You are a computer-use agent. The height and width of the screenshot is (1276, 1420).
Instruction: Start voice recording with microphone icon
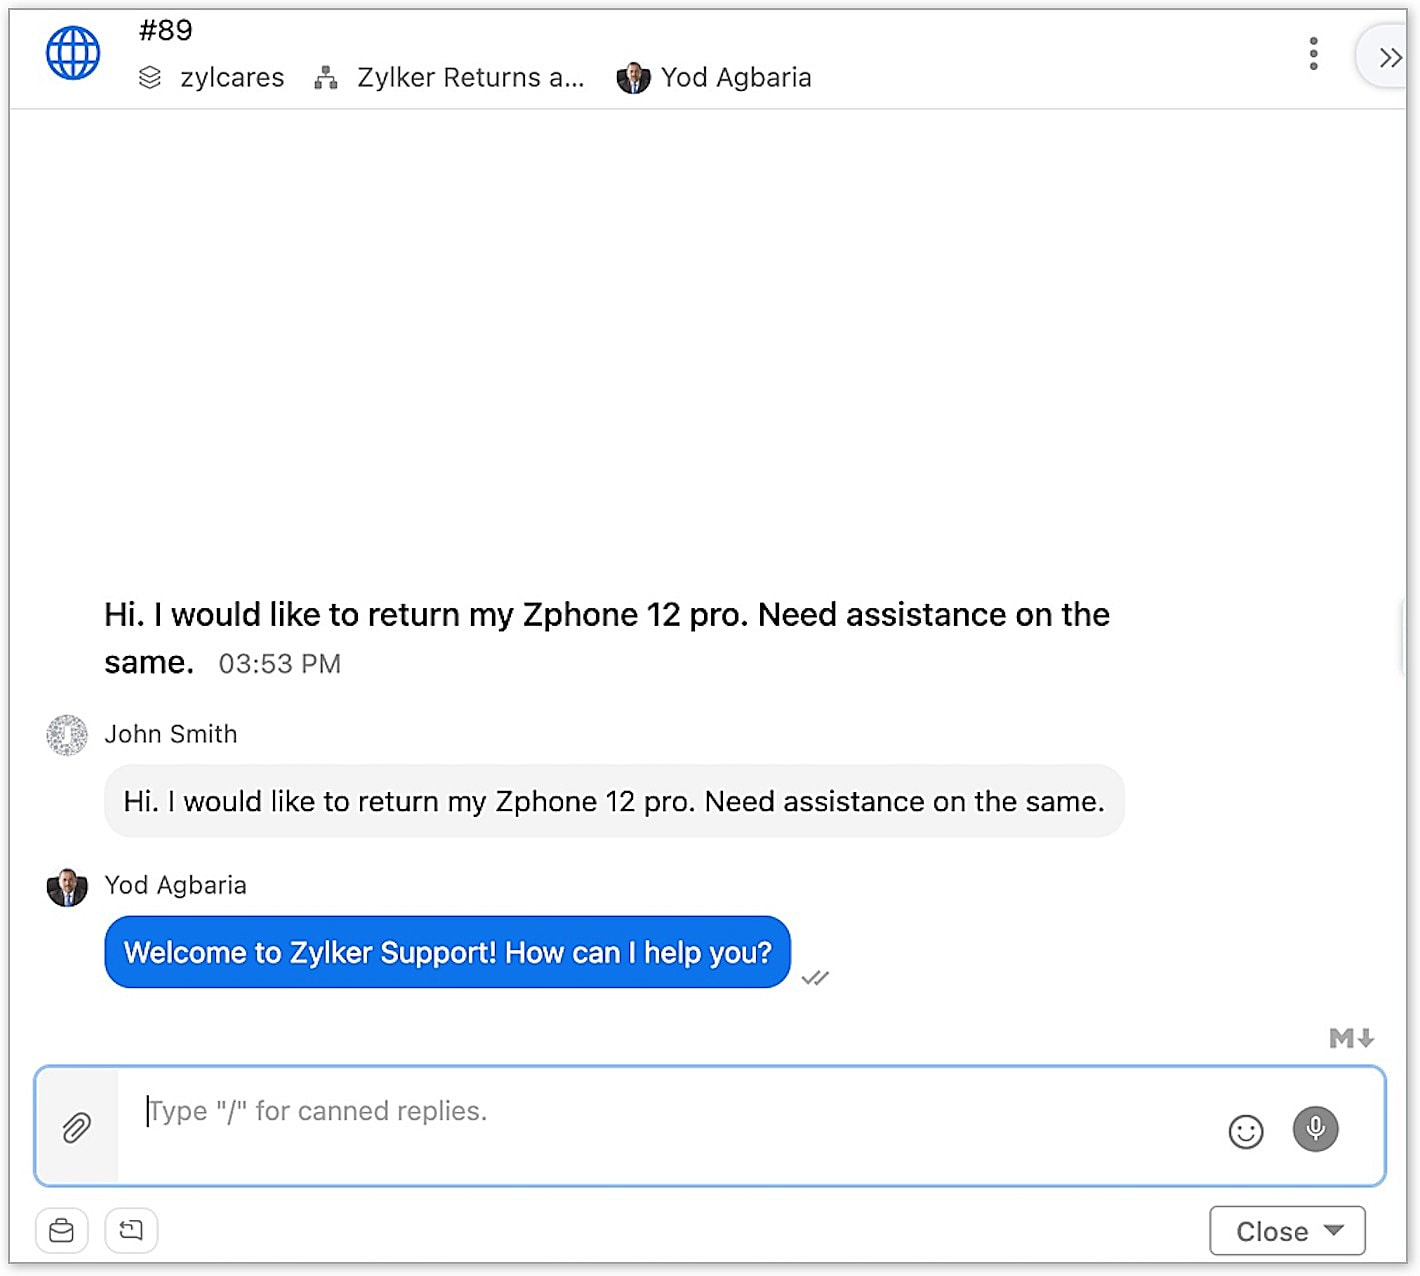(x=1315, y=1129)
